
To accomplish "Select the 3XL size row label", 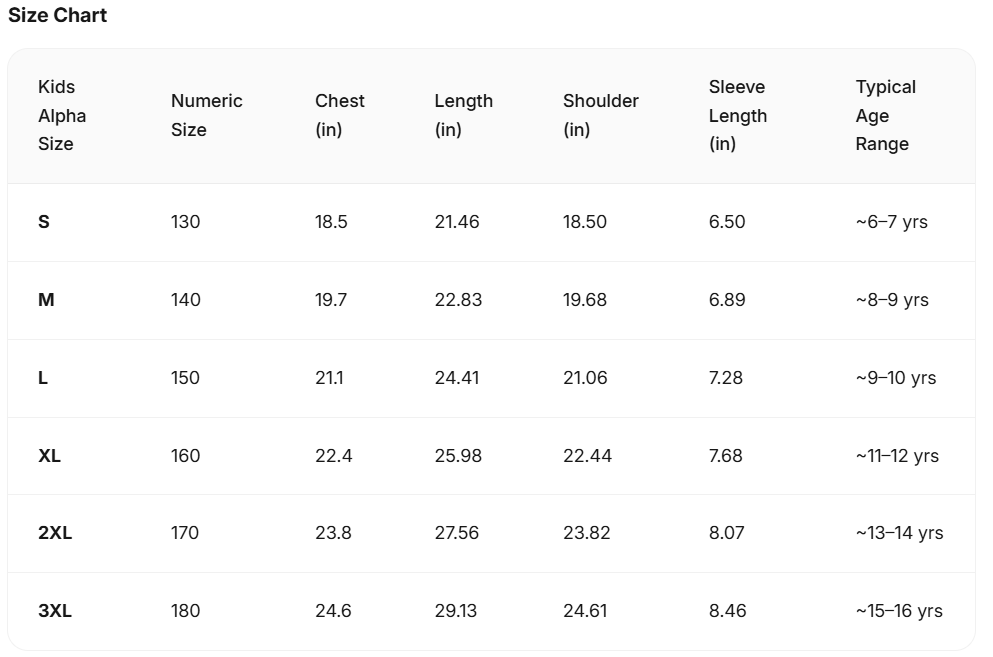I will [55, 611].
